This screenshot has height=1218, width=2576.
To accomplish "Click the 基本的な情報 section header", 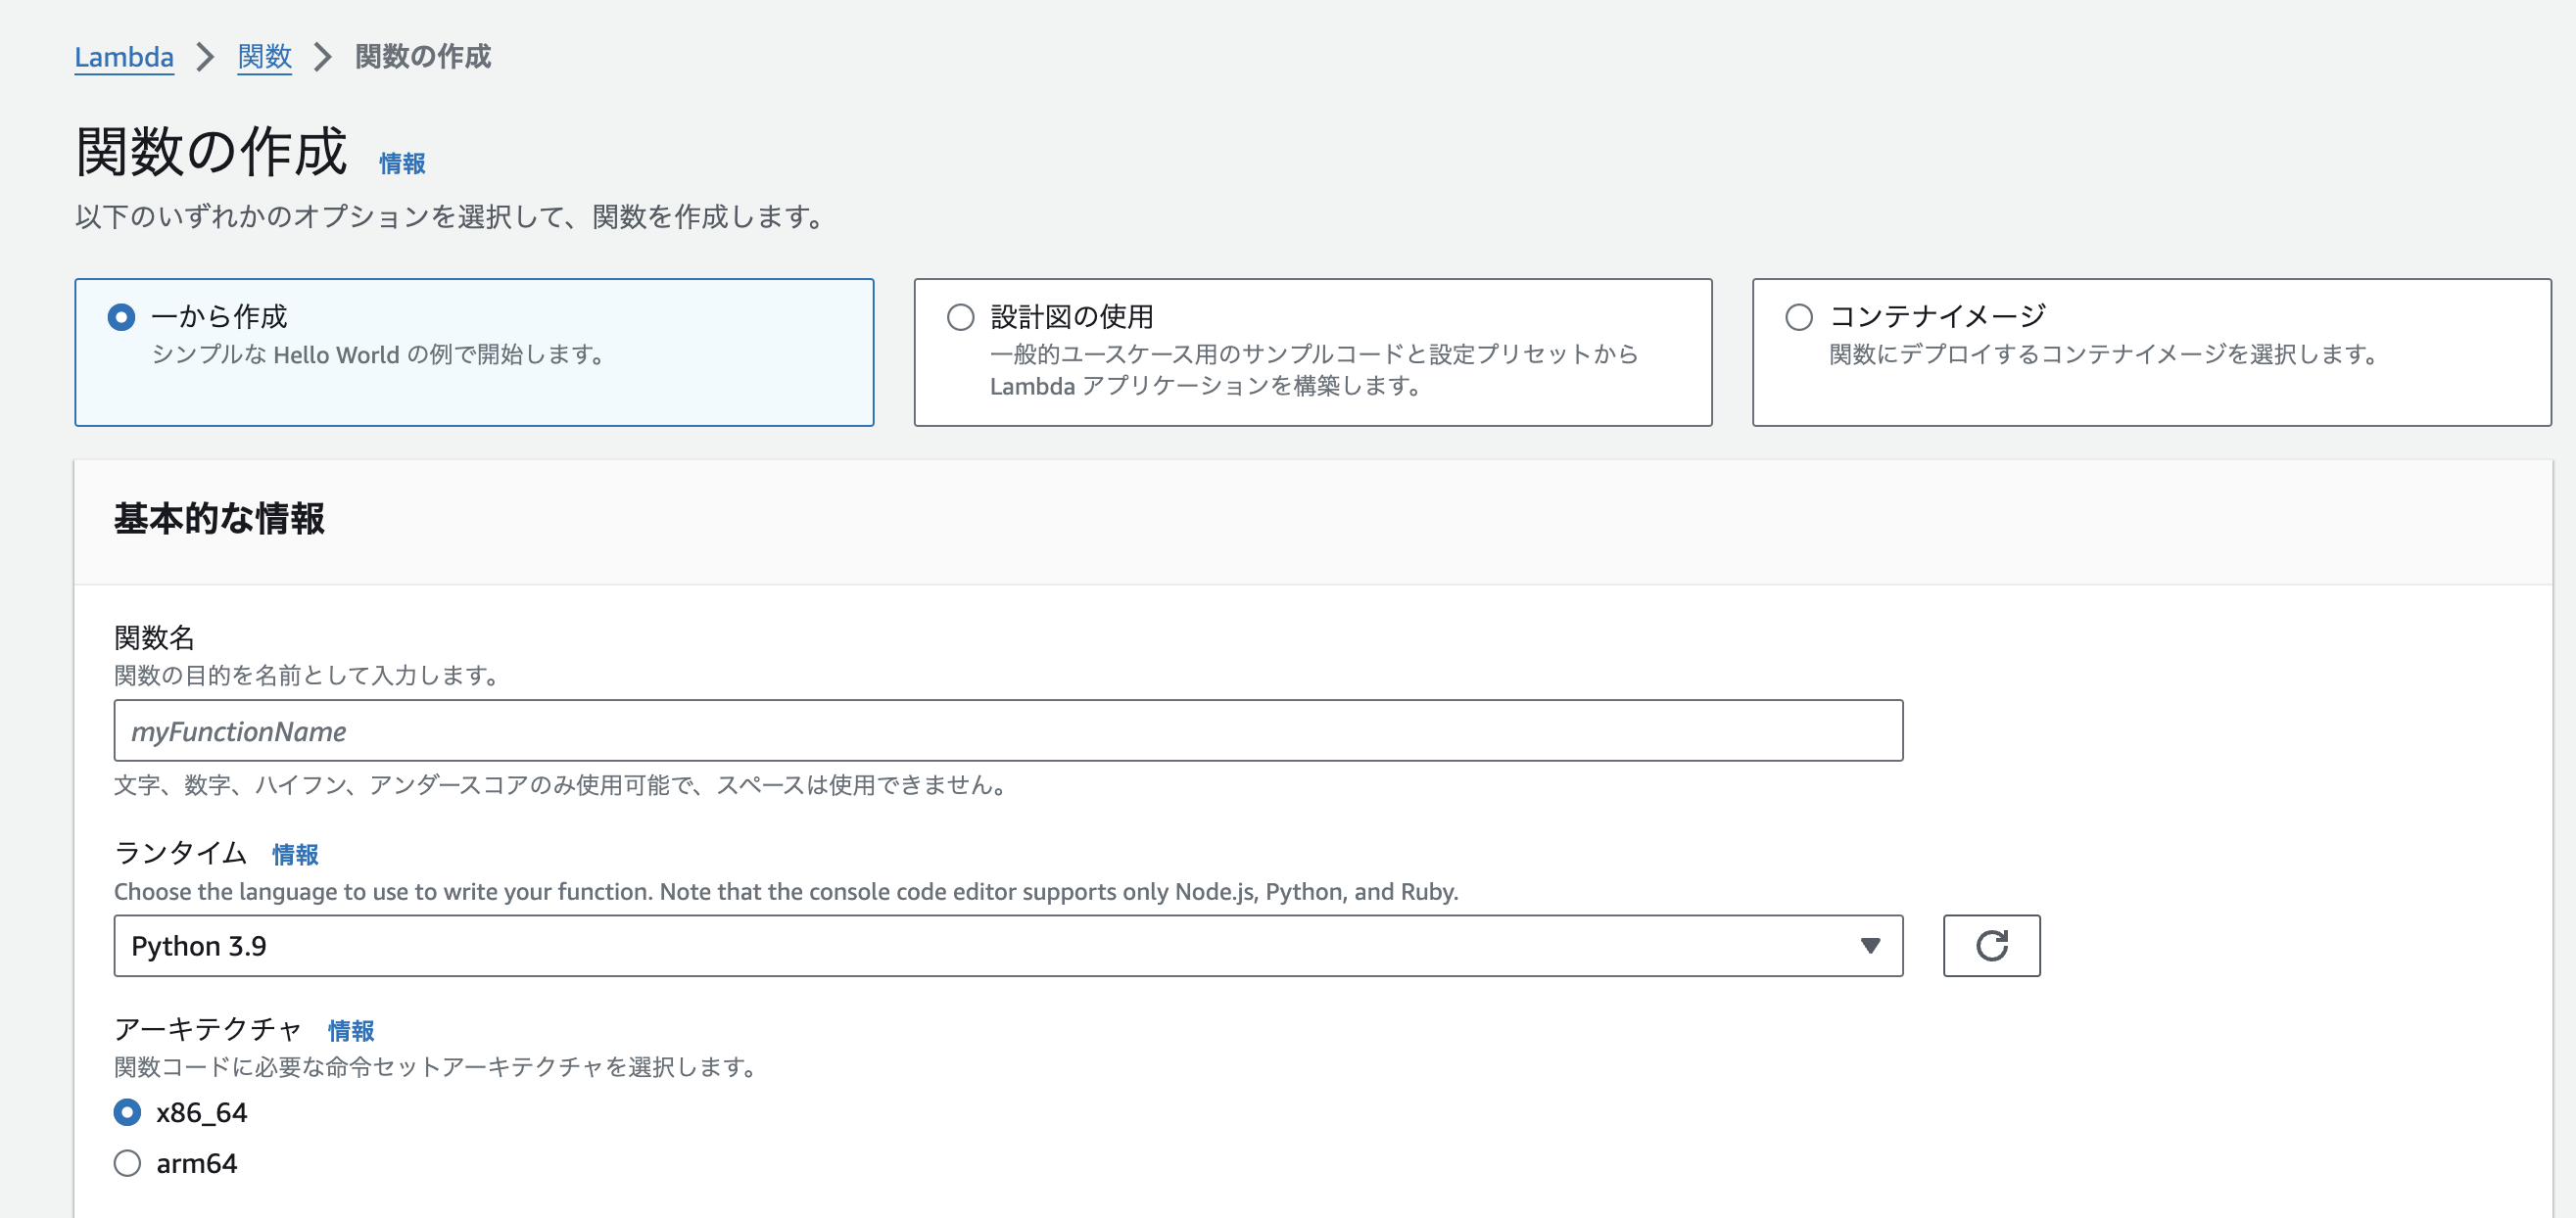I will coord(219,520).
